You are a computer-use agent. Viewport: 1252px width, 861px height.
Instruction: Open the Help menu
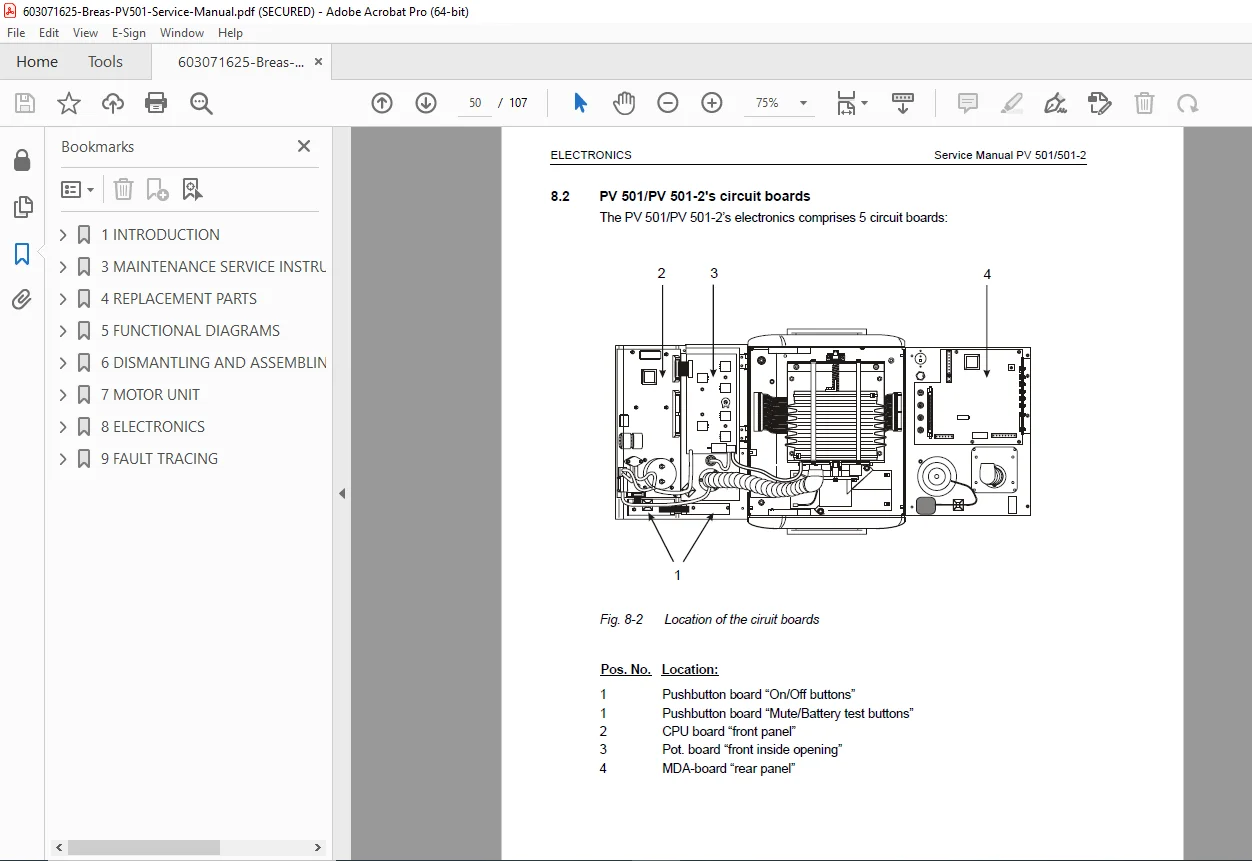(x=230, y=33)
